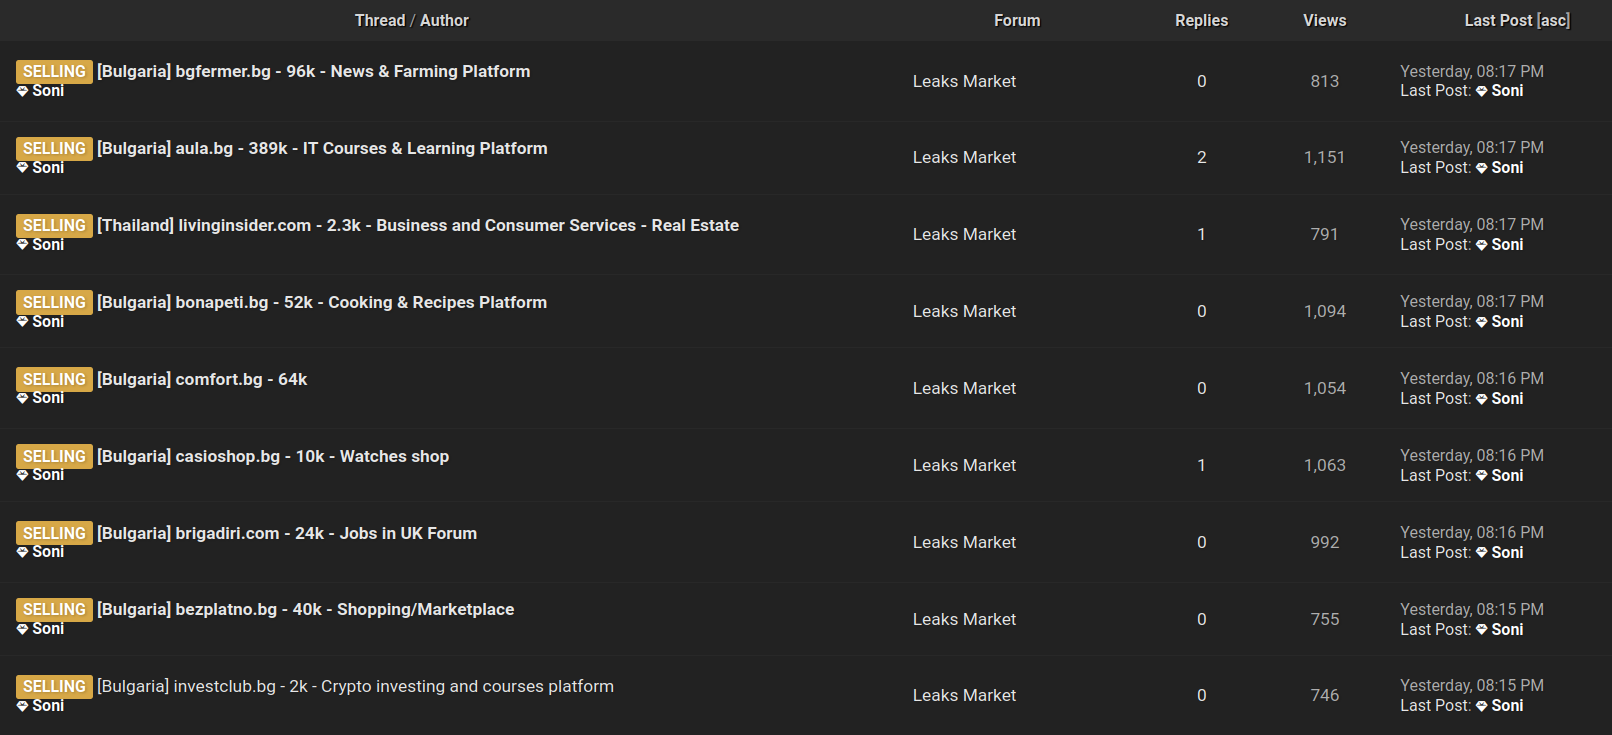The width and height of the screenshot is (1612, 735).
Task: Open Last Post link in aula.bg row
Action: 1435,168
